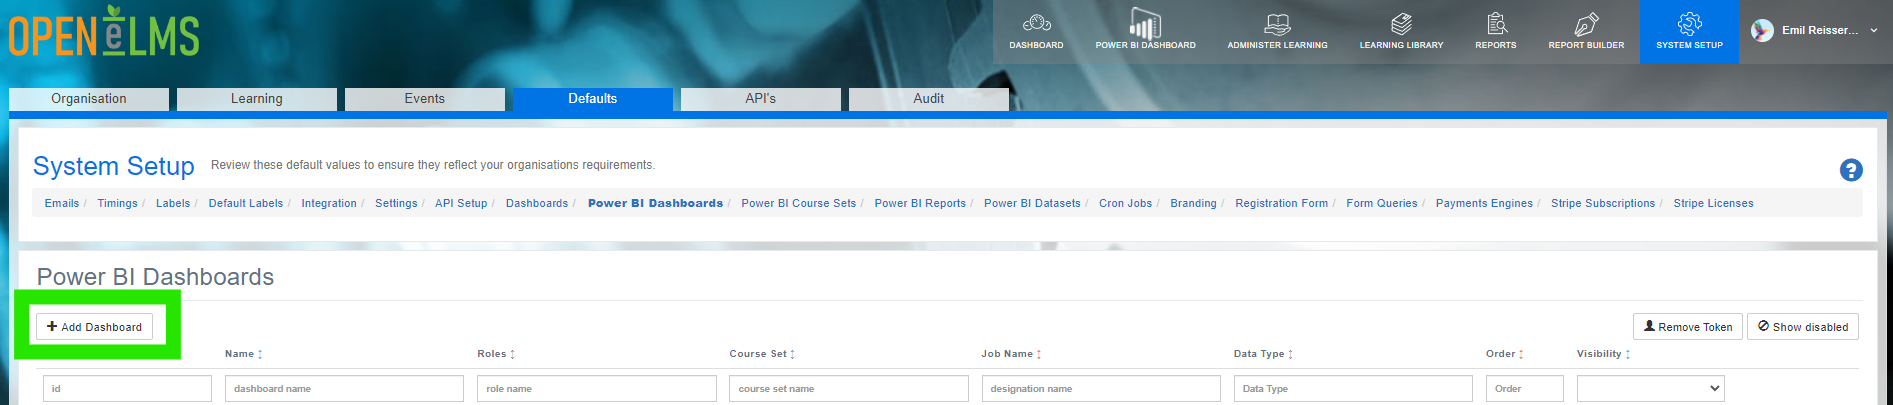Sort by Job Name column
The height and width of the screenshot is (405, 1893).
coord(1011,354)
